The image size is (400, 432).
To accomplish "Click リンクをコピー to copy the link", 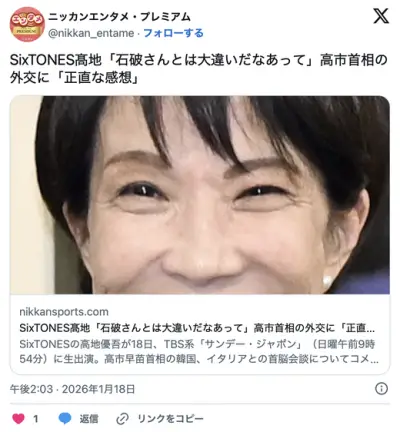I will click(170, 419).
